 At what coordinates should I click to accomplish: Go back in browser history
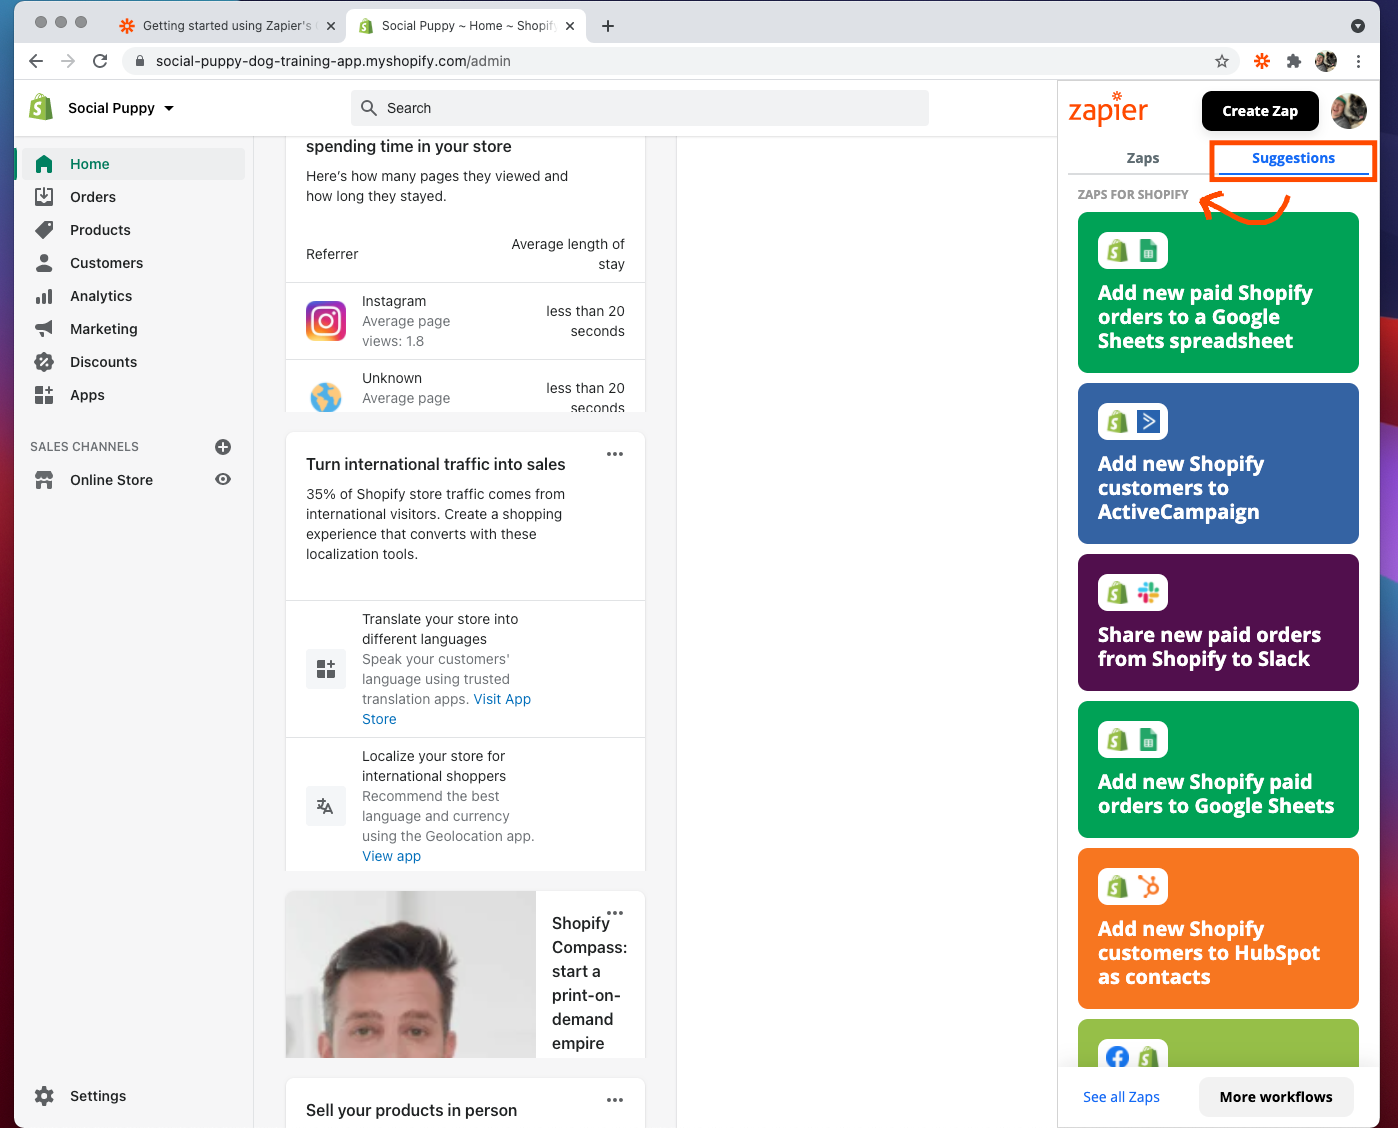[x=36, y=61]
